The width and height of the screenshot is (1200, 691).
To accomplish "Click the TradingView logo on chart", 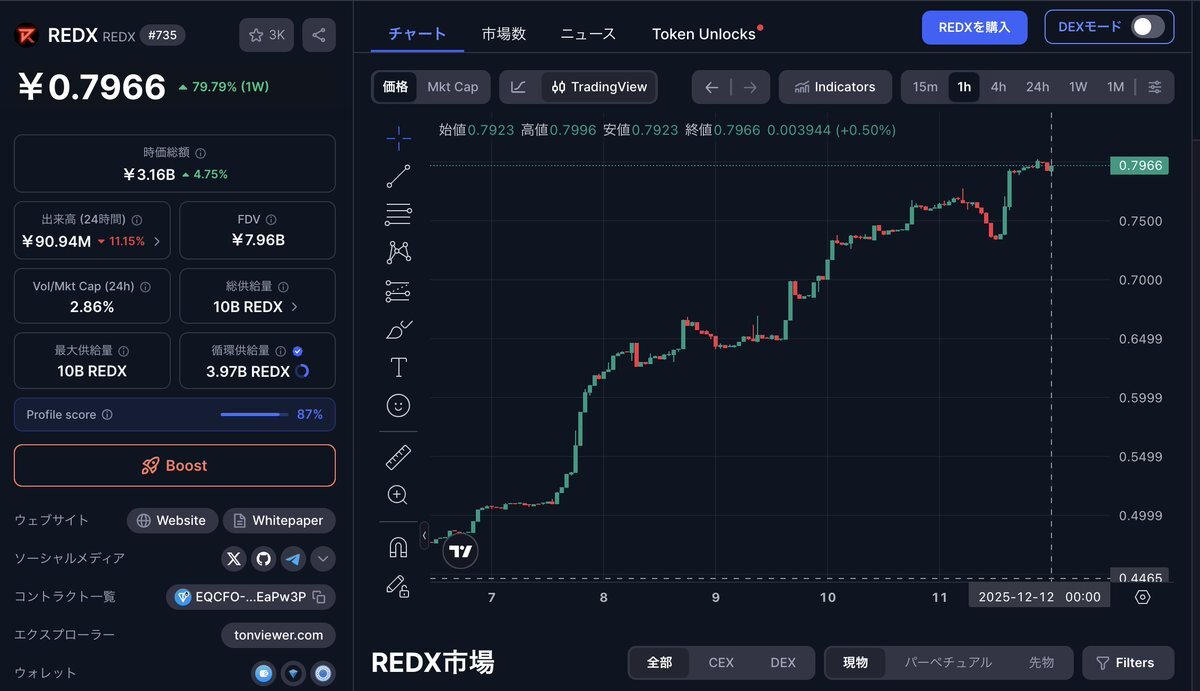I will (460, 551).
